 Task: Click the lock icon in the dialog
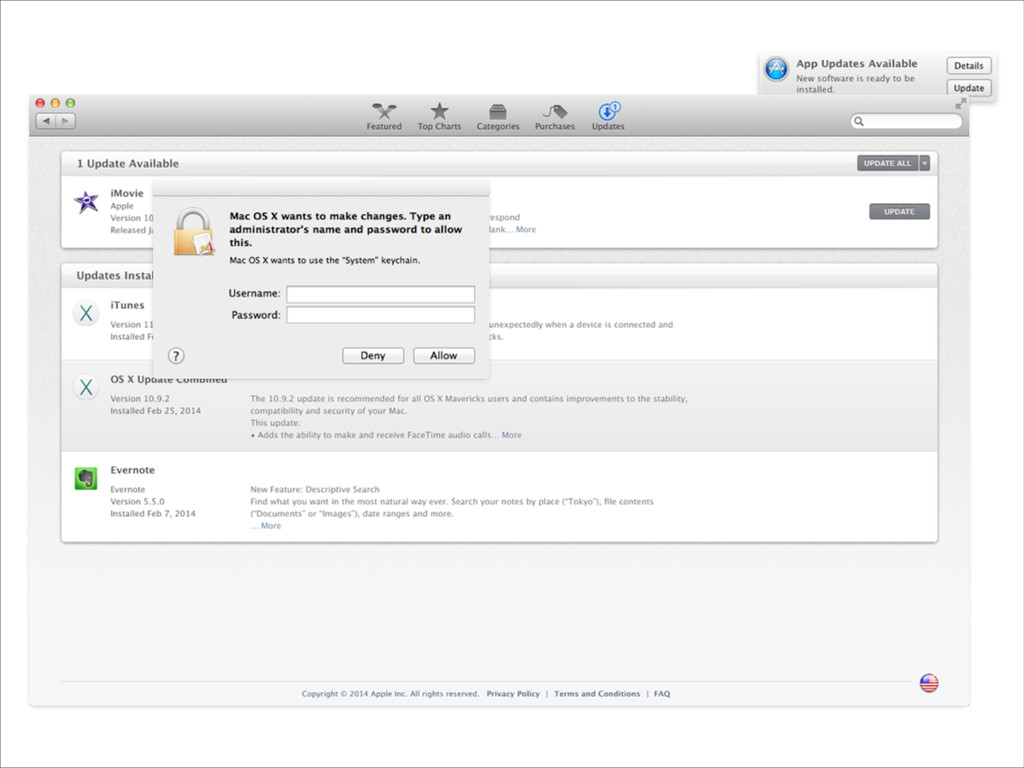tap(193, 232)
